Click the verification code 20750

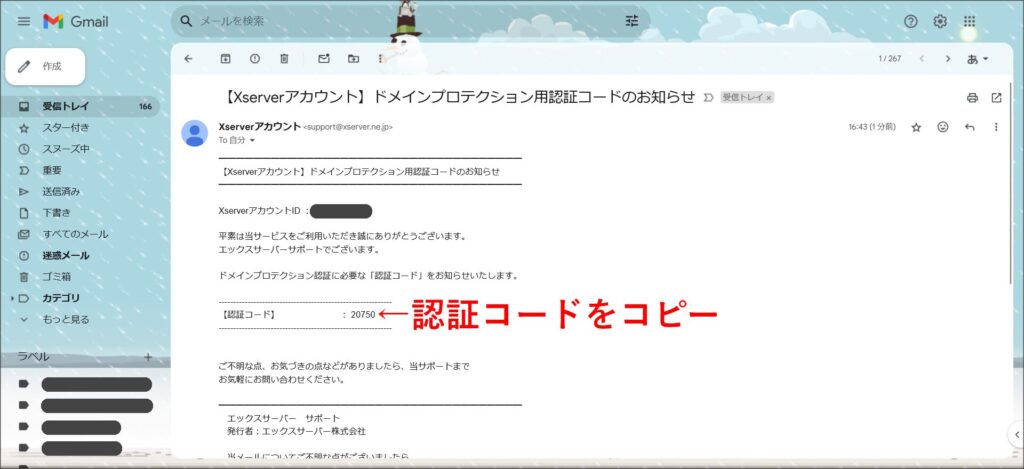pos(363,314)
